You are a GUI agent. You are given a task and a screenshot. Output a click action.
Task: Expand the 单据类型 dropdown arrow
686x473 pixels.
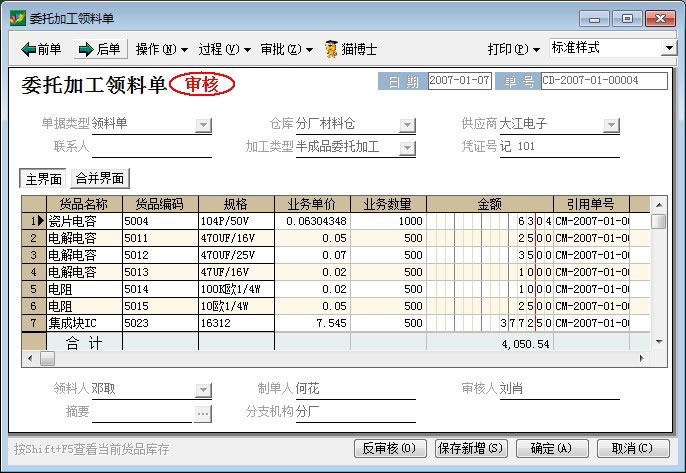pyautogui.click(x=203, y=125)
